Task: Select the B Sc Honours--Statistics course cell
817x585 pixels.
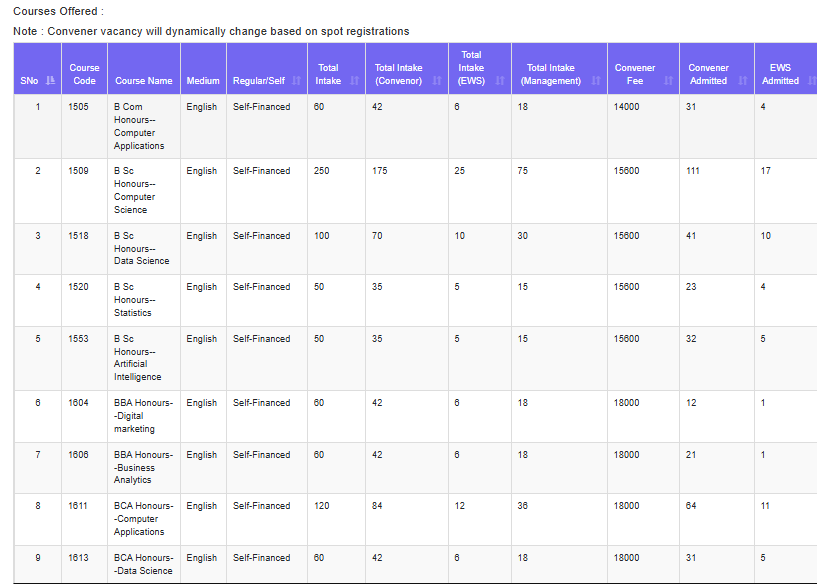Action: [144, 300]
